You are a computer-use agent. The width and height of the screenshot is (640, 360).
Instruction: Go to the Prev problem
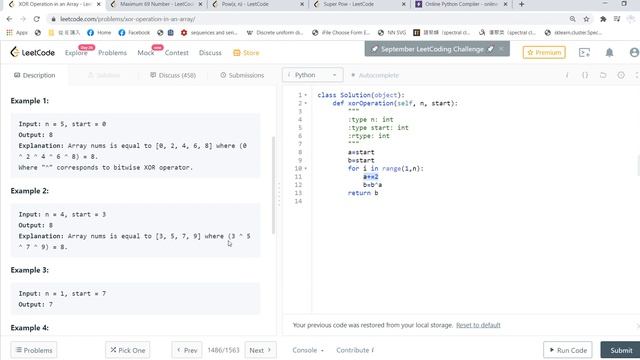pos(187,350)
